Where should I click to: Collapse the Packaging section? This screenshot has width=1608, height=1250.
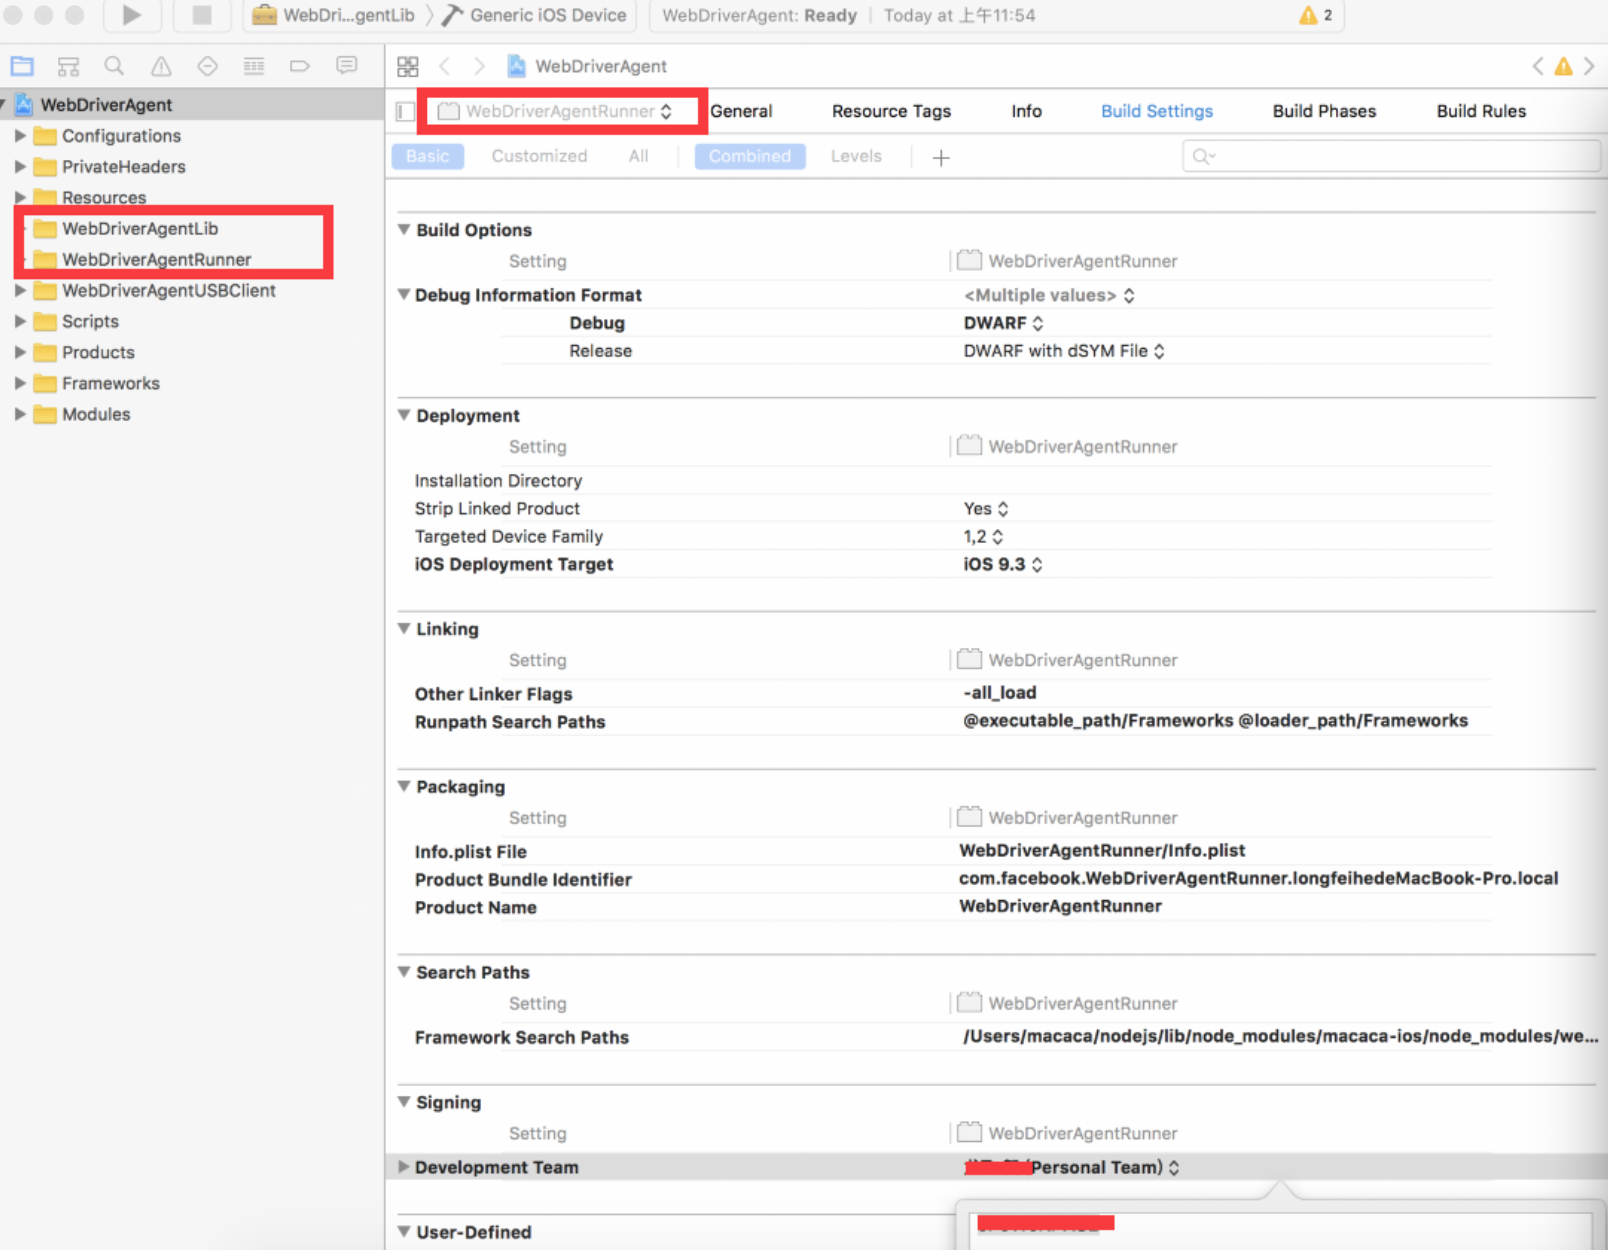click(404, 786)
